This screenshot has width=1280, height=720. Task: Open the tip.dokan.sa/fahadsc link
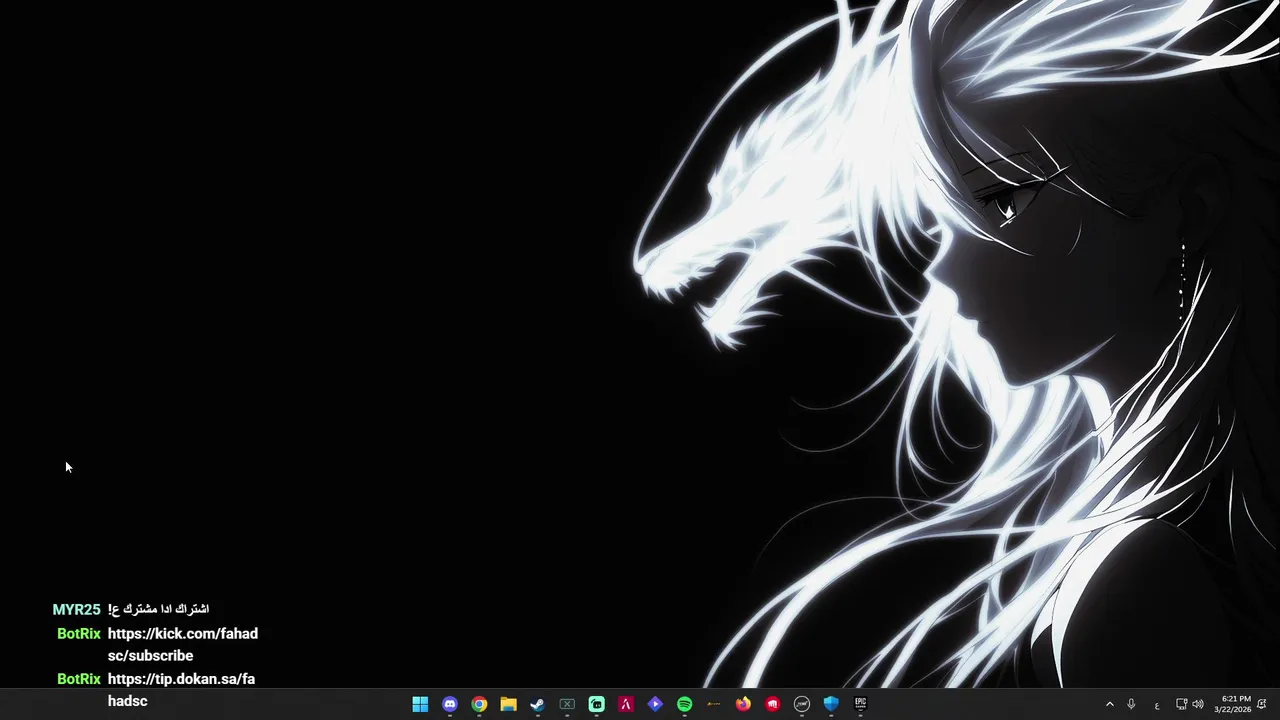pos(181,690)
